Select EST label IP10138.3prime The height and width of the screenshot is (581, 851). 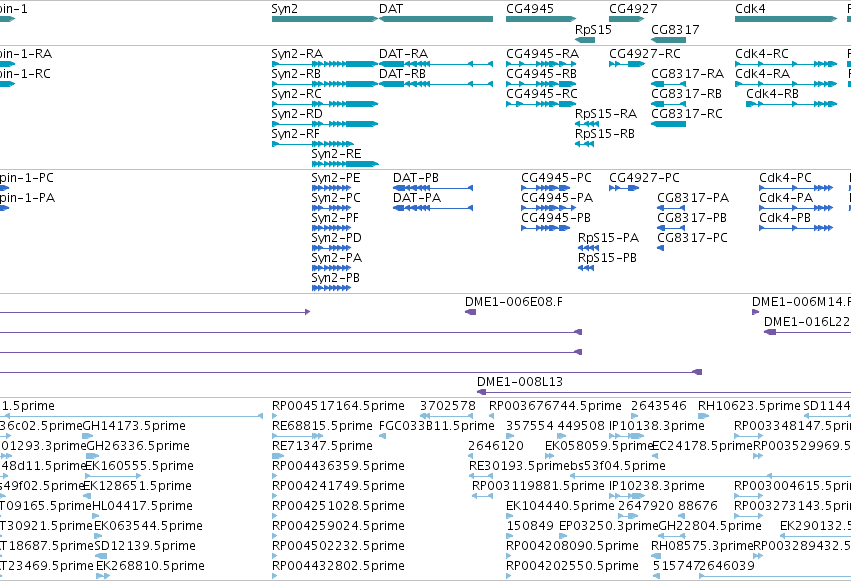657,426
